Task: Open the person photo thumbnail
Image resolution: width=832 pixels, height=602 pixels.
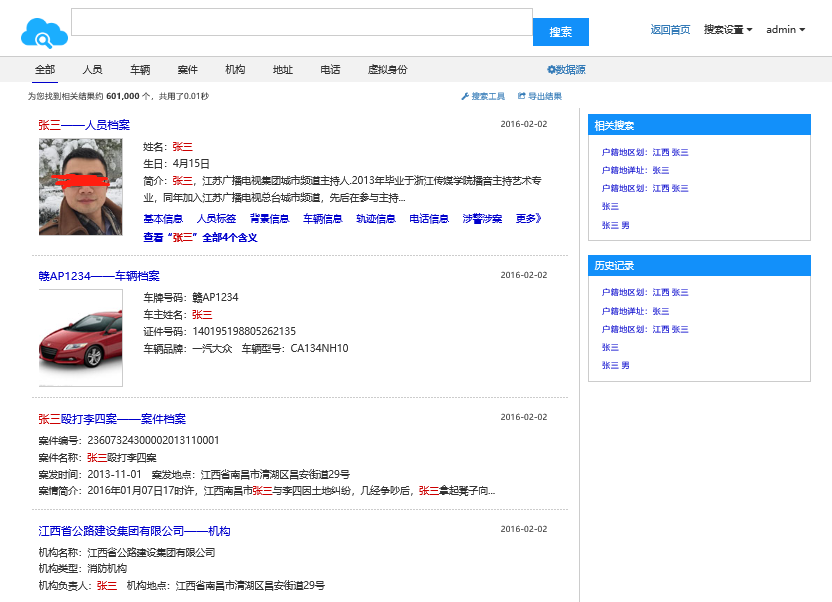Action: (80, 187)
